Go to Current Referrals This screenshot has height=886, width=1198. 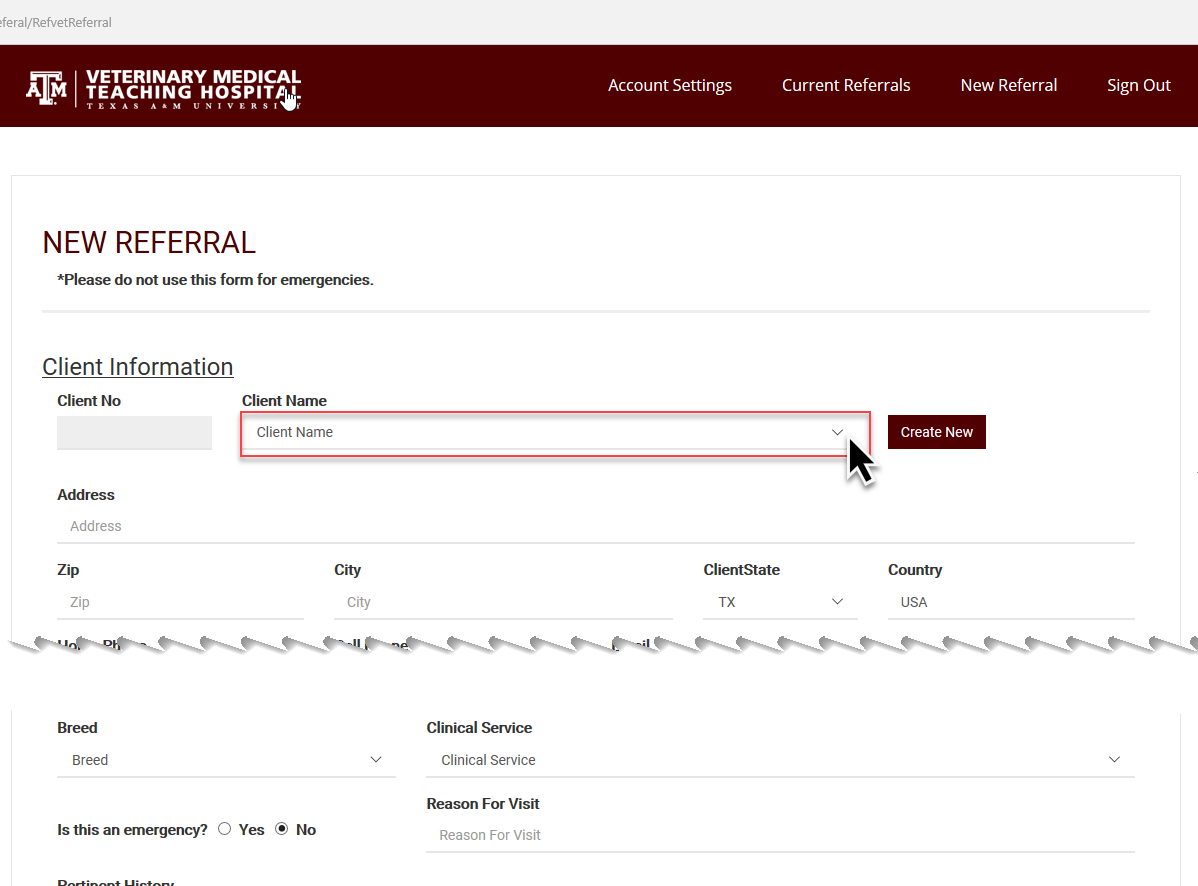pos(846,86)
